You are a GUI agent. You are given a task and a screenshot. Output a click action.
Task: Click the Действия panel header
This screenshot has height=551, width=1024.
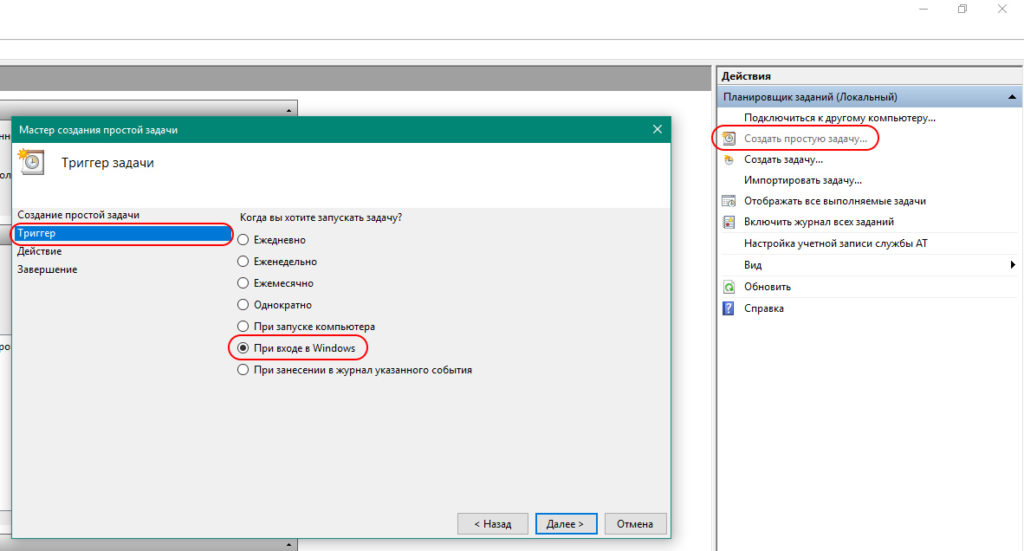coord(746,76)
